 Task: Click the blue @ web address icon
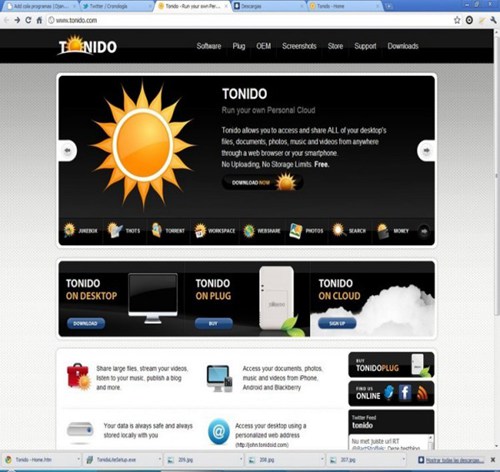tap(219, 432)
